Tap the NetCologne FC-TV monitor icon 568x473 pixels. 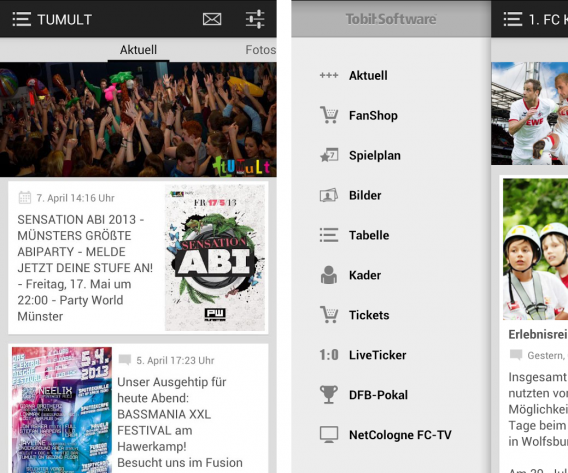[x=329, y=434]
